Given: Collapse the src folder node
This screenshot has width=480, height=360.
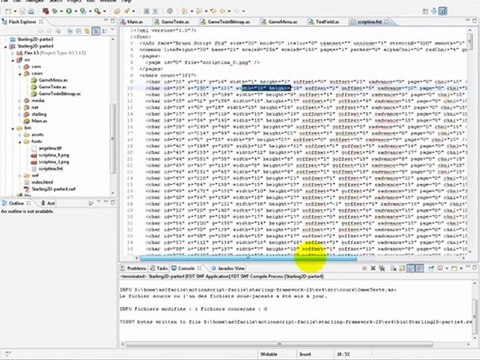Looking at the screenshot, I should (x=12, y=60).
